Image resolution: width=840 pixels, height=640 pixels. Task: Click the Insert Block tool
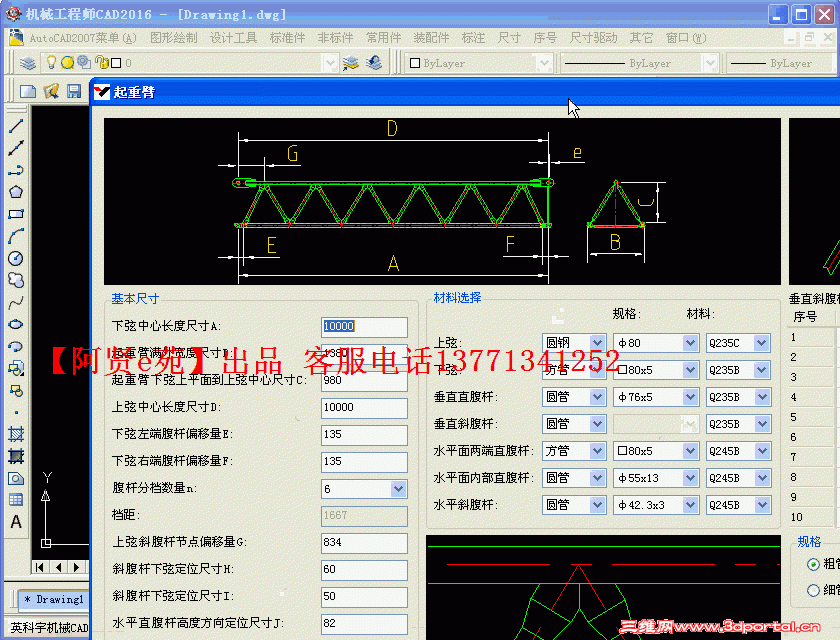[x=16, y=368]
